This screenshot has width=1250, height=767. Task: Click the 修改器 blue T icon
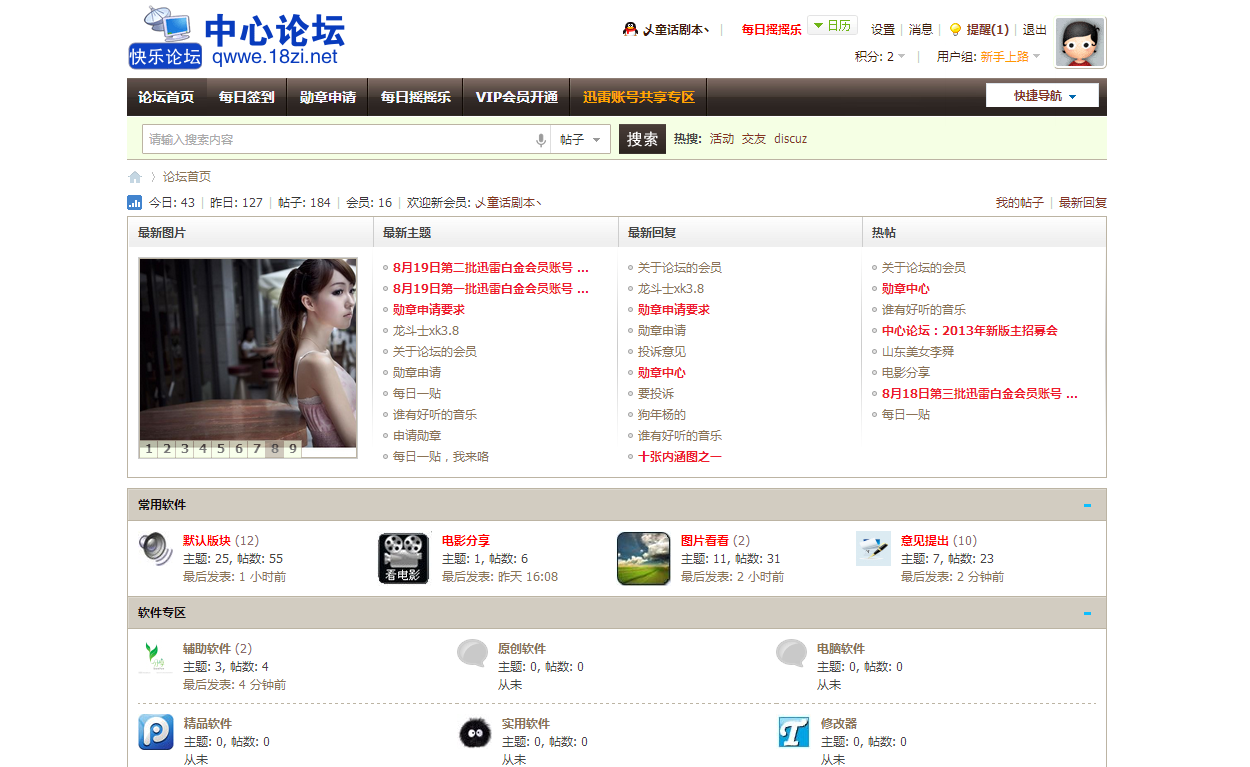793,732
